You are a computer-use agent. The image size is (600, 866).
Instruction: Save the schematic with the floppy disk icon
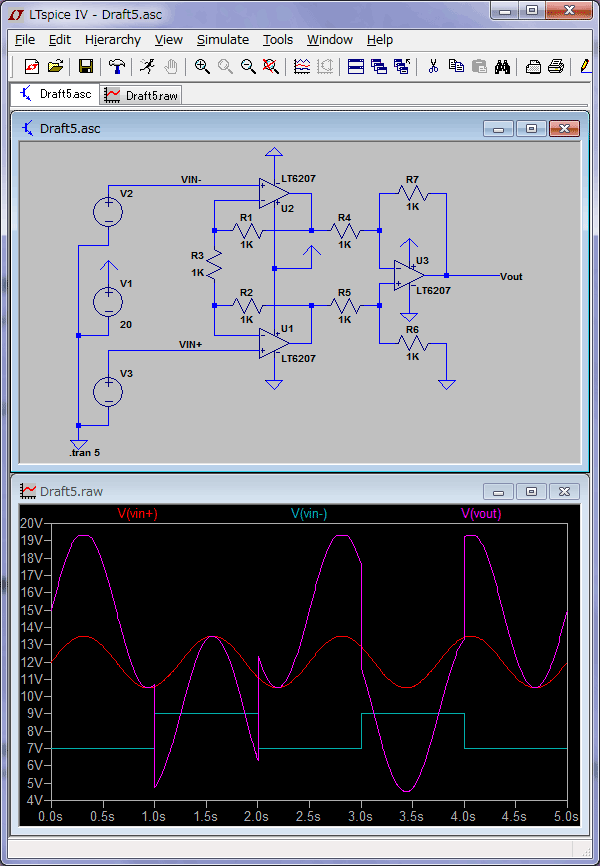coord(86,67)
